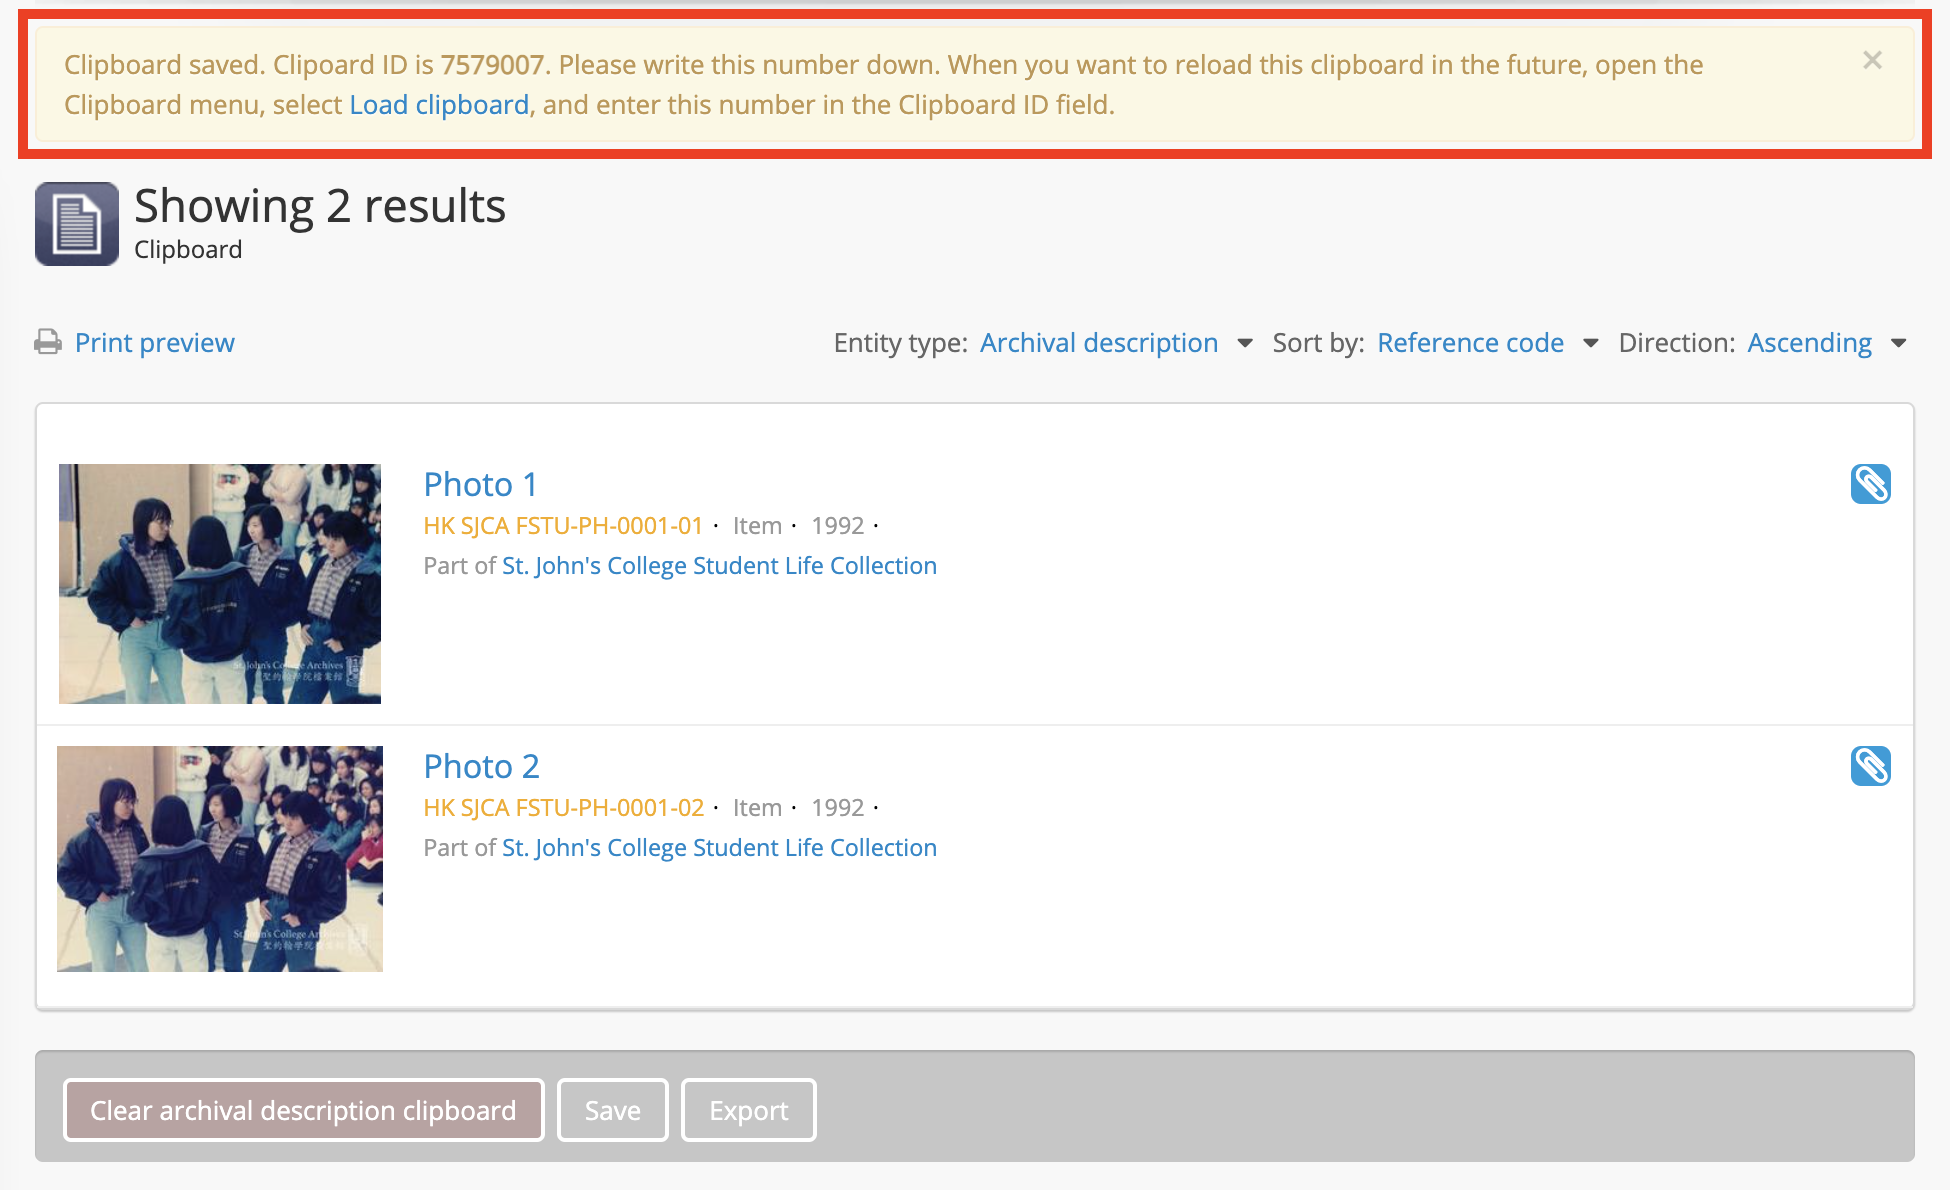
Task: Toggle Photo 1 clipboard paperclip
Action: (x=1870, y=485)
